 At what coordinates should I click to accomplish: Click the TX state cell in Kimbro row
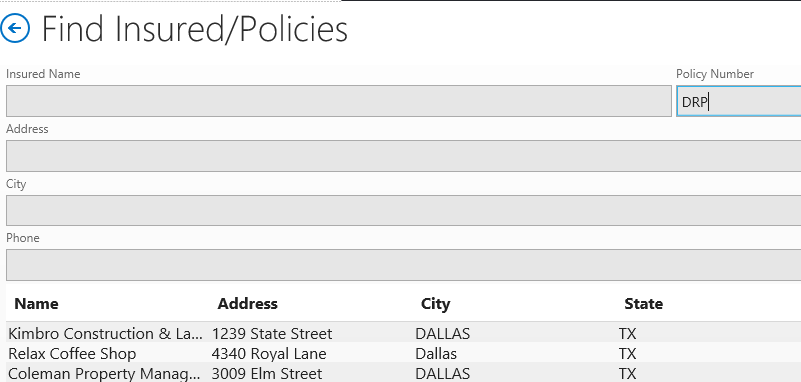[627, 333]
